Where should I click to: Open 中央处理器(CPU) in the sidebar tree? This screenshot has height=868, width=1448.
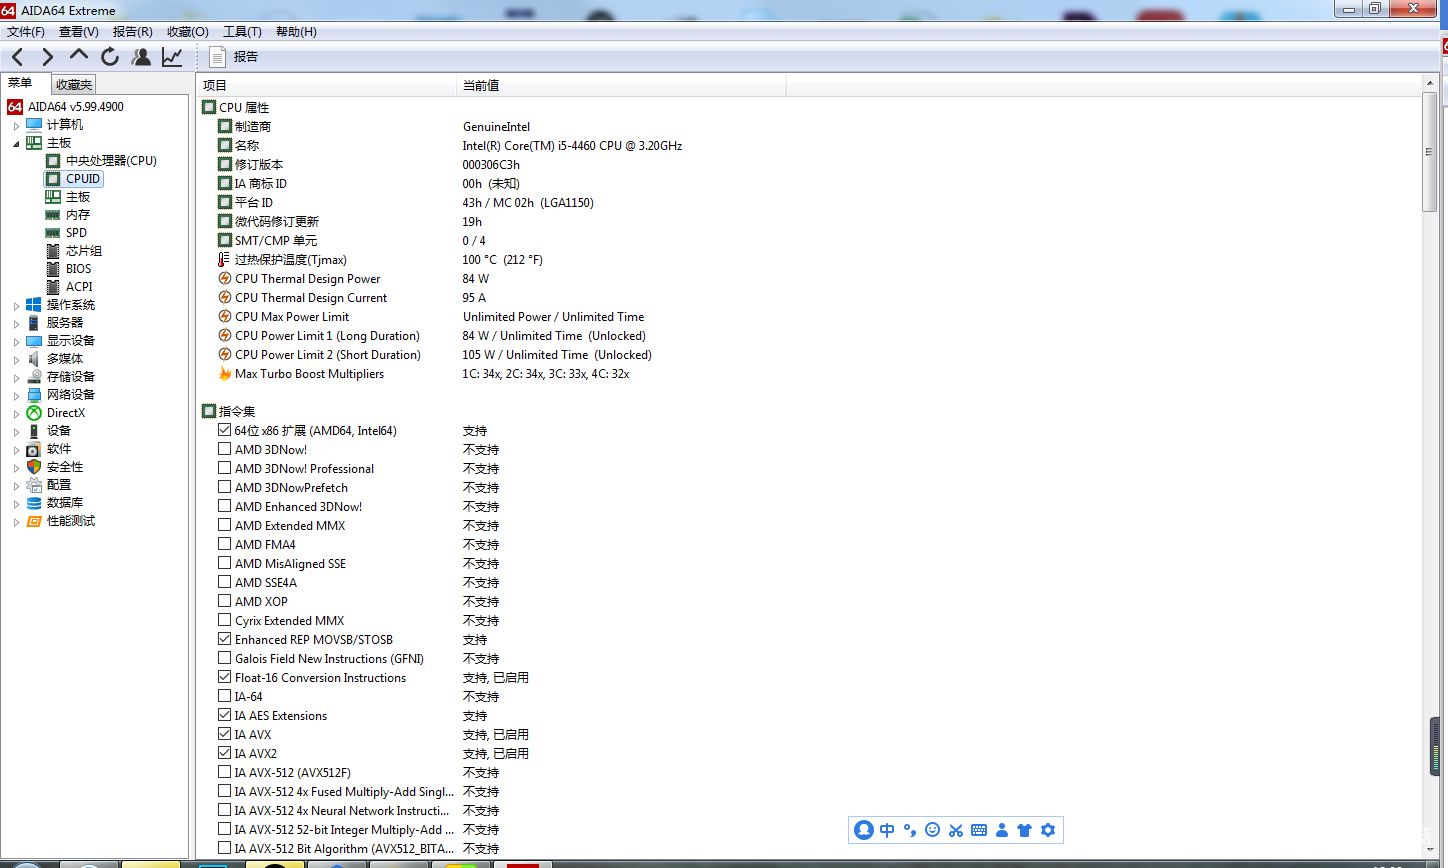111,161
